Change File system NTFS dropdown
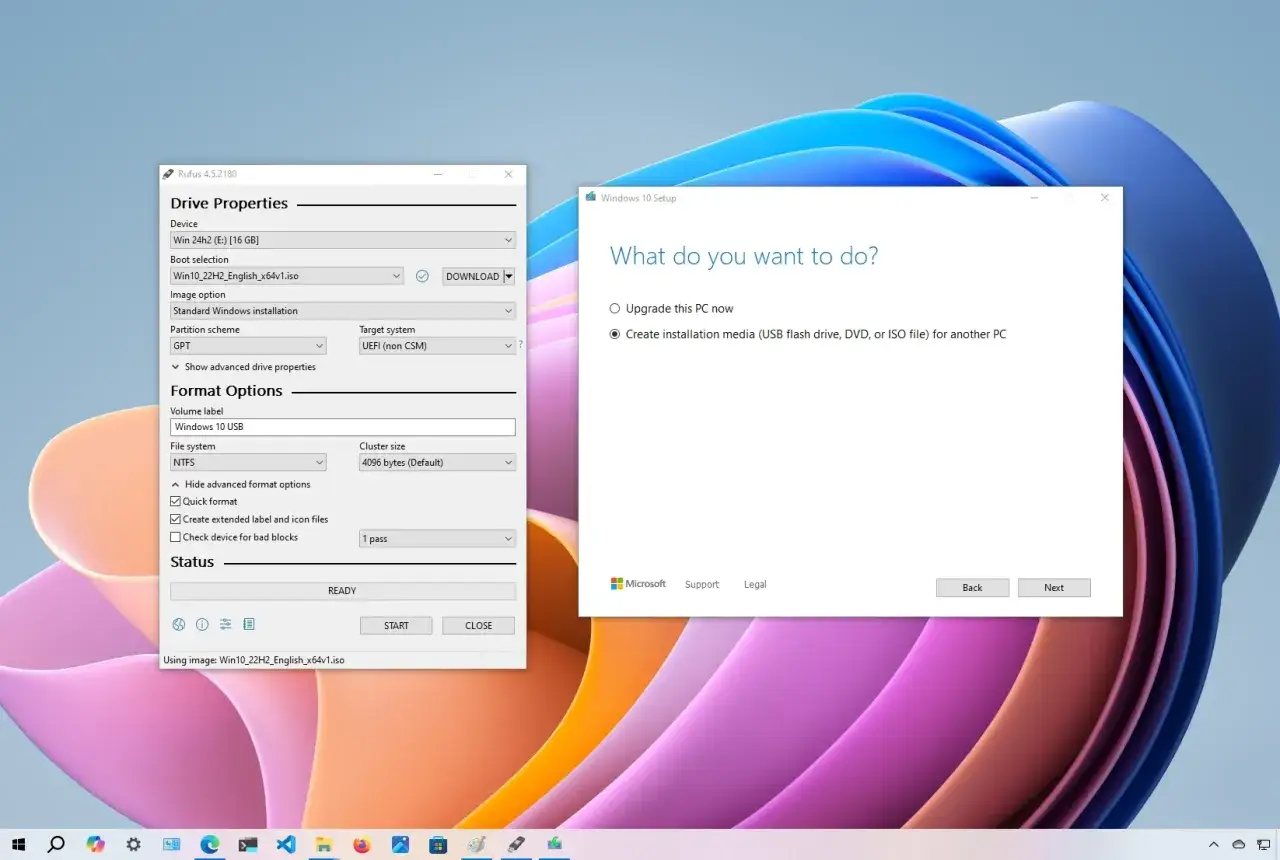Screen dimensions: 1280x860 point(248,463)
